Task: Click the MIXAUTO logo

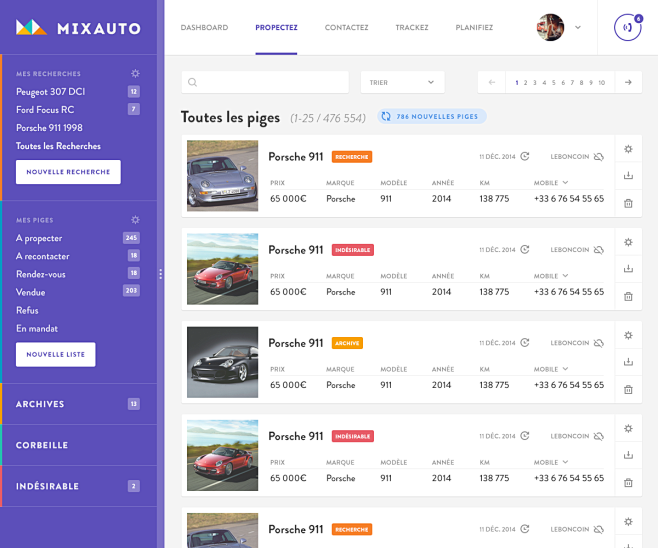Action: (x=78, y=28)
